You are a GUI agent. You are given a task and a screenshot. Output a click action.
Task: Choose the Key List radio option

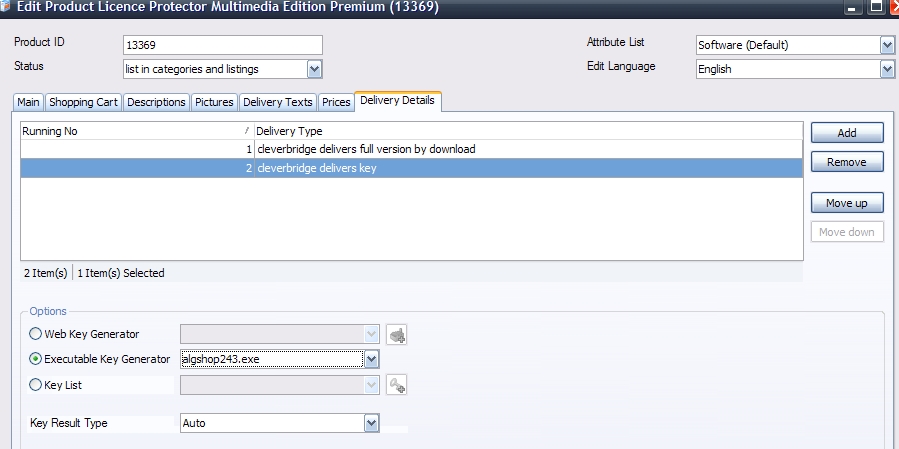pos(36,385)
